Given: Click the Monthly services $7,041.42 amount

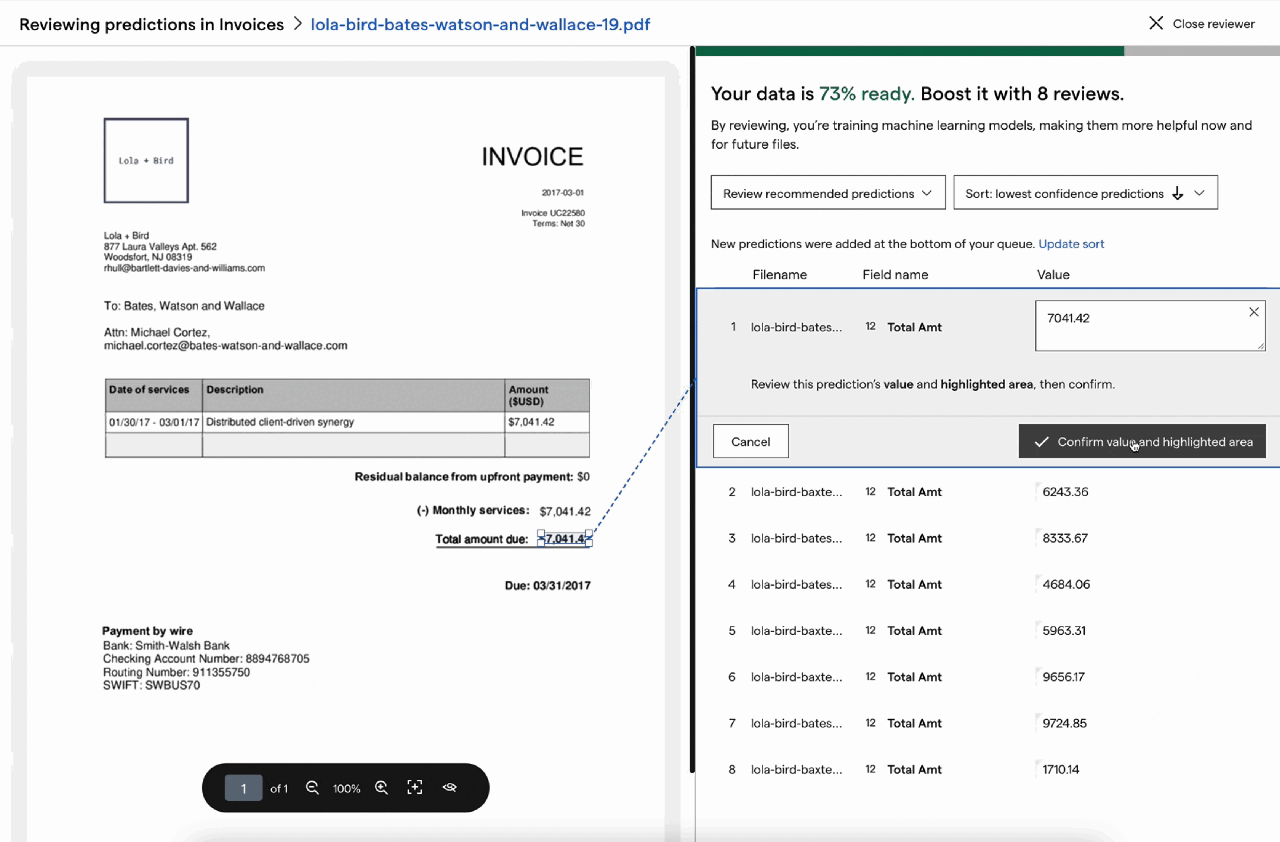Looking at the screenshot, I should 565,511.
